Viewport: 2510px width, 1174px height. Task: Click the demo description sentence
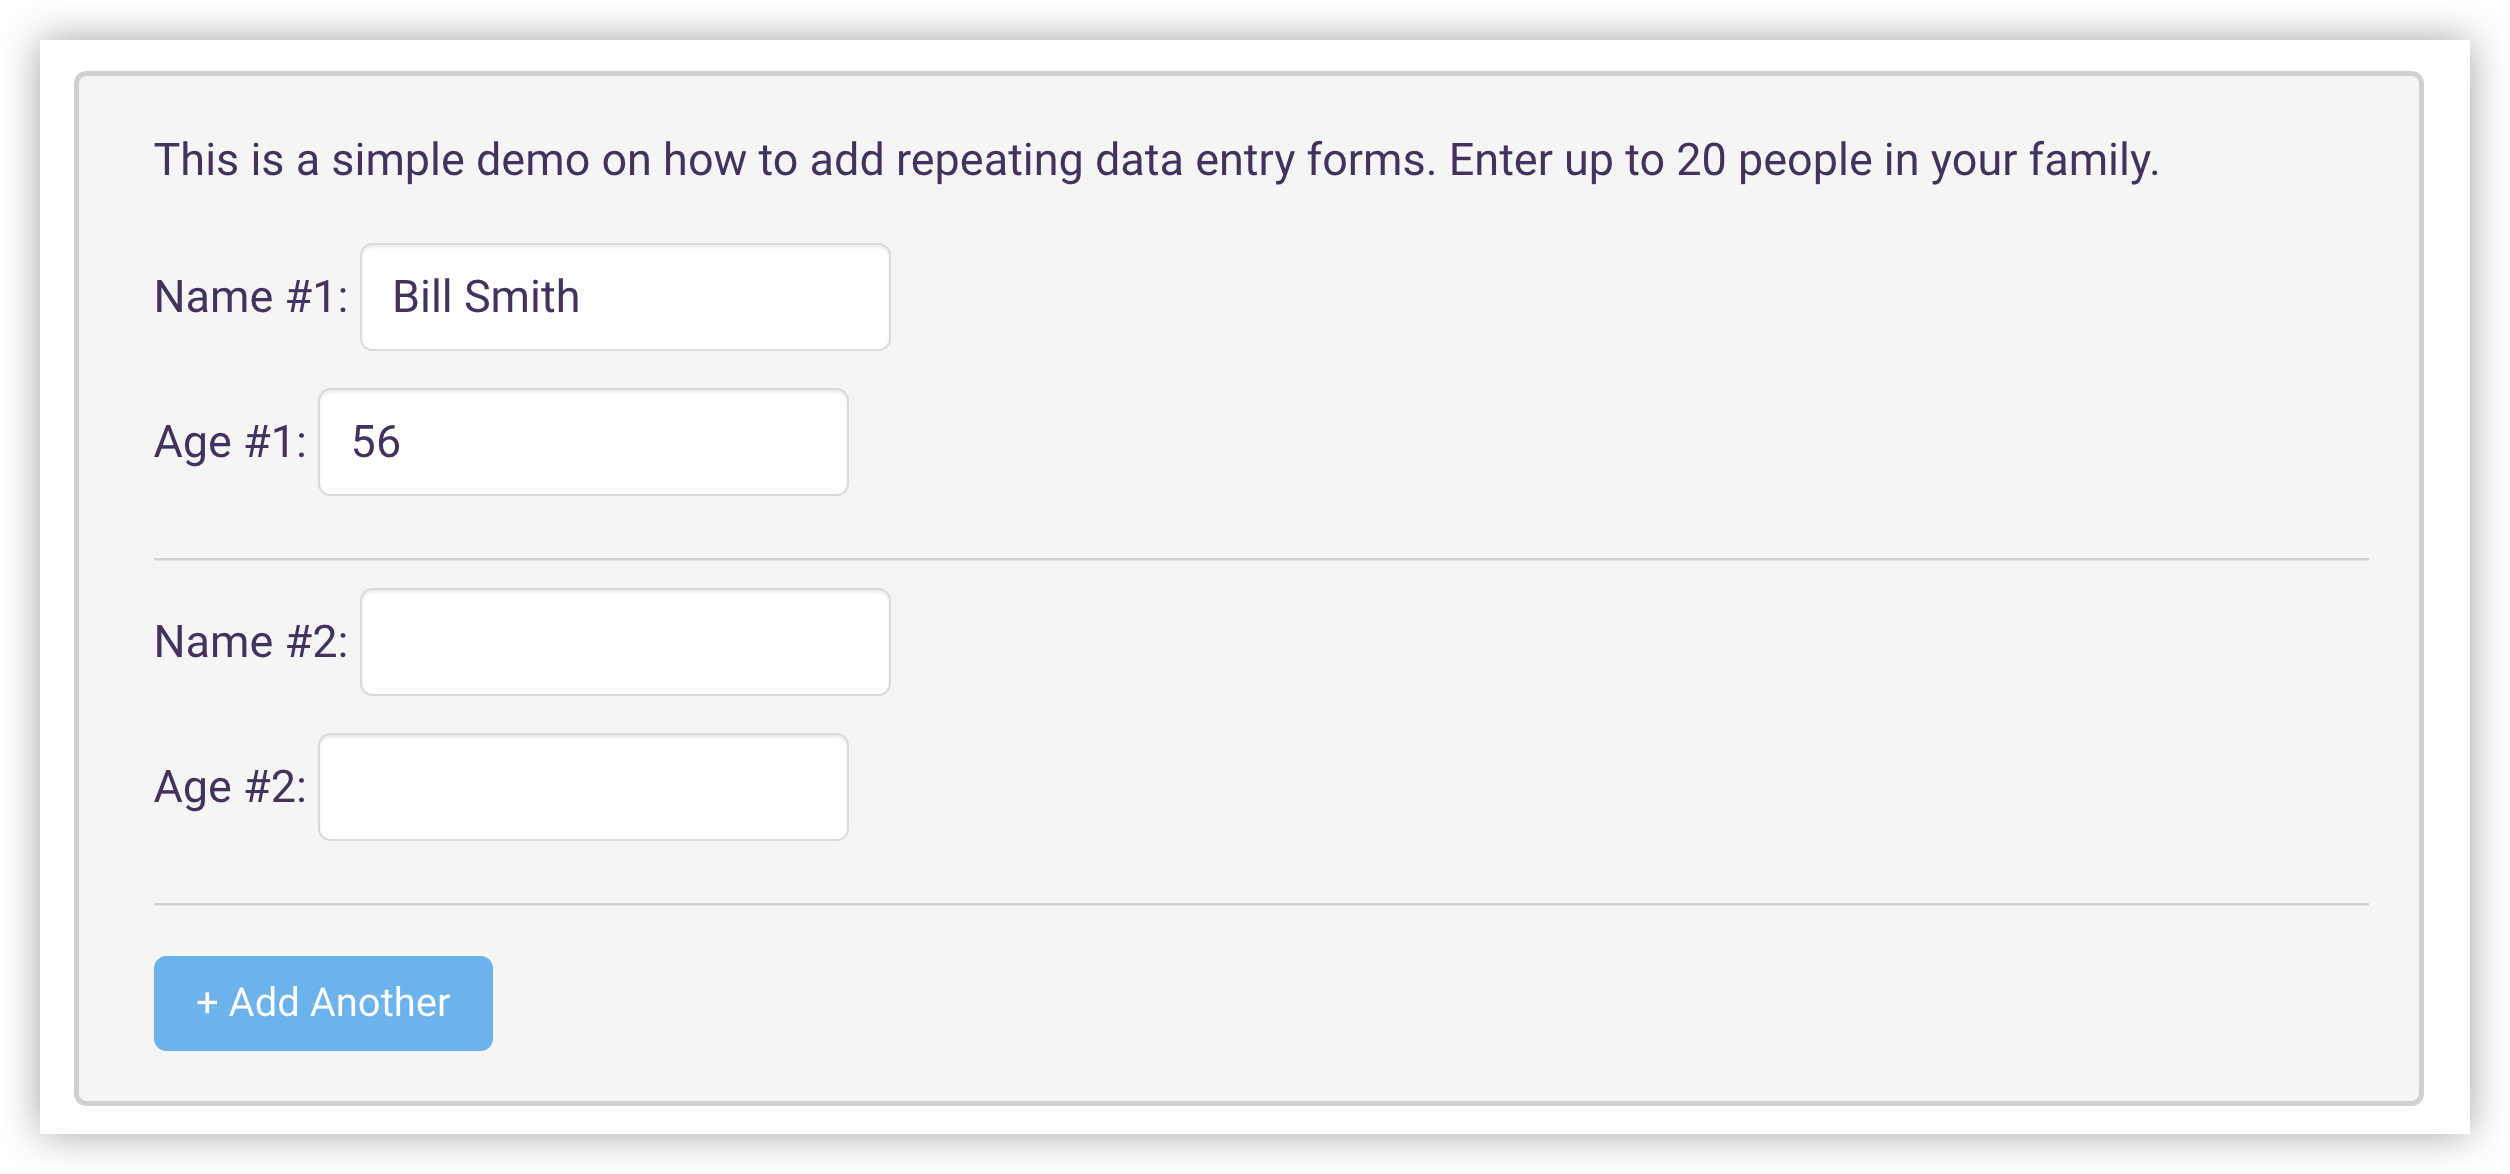pyautogui.click(x=1156, y=160)
